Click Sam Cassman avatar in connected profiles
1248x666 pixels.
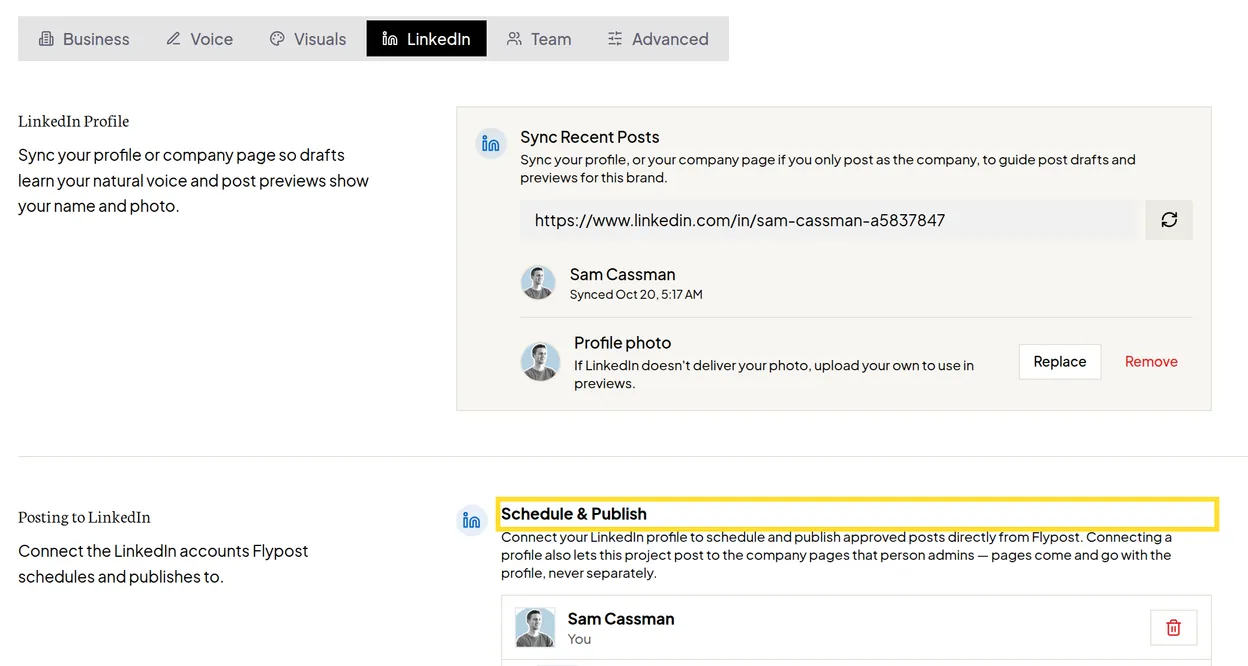[535, 628]
